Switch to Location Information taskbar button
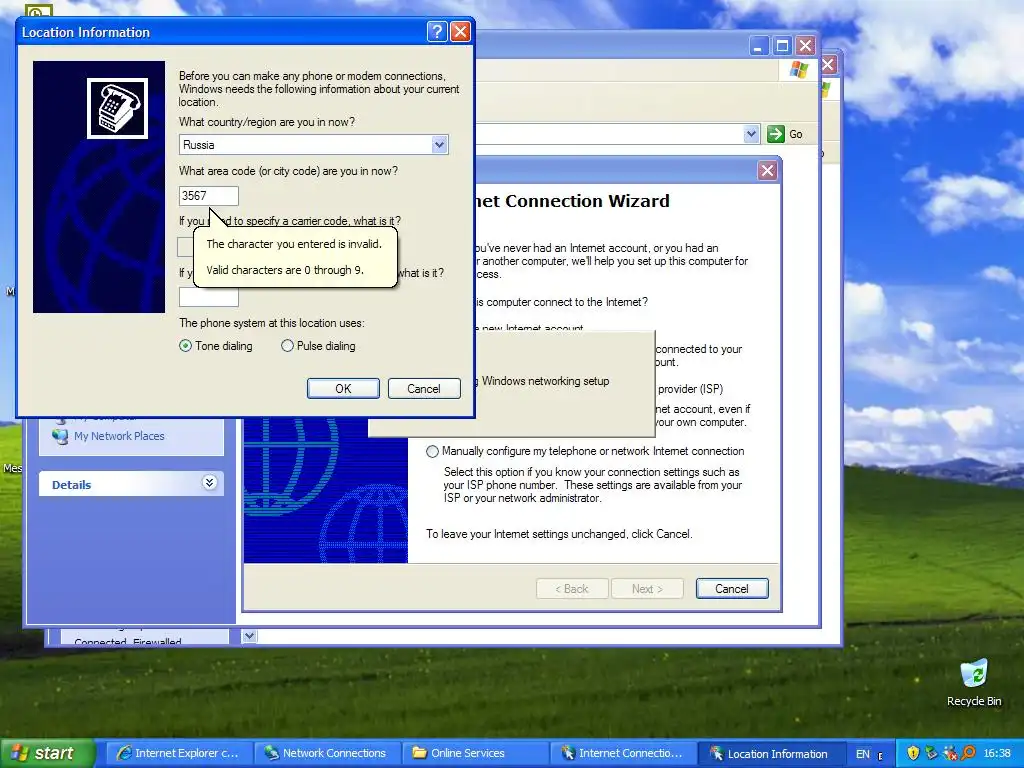This screenshot has width=1024, height=768. [770, 753]
